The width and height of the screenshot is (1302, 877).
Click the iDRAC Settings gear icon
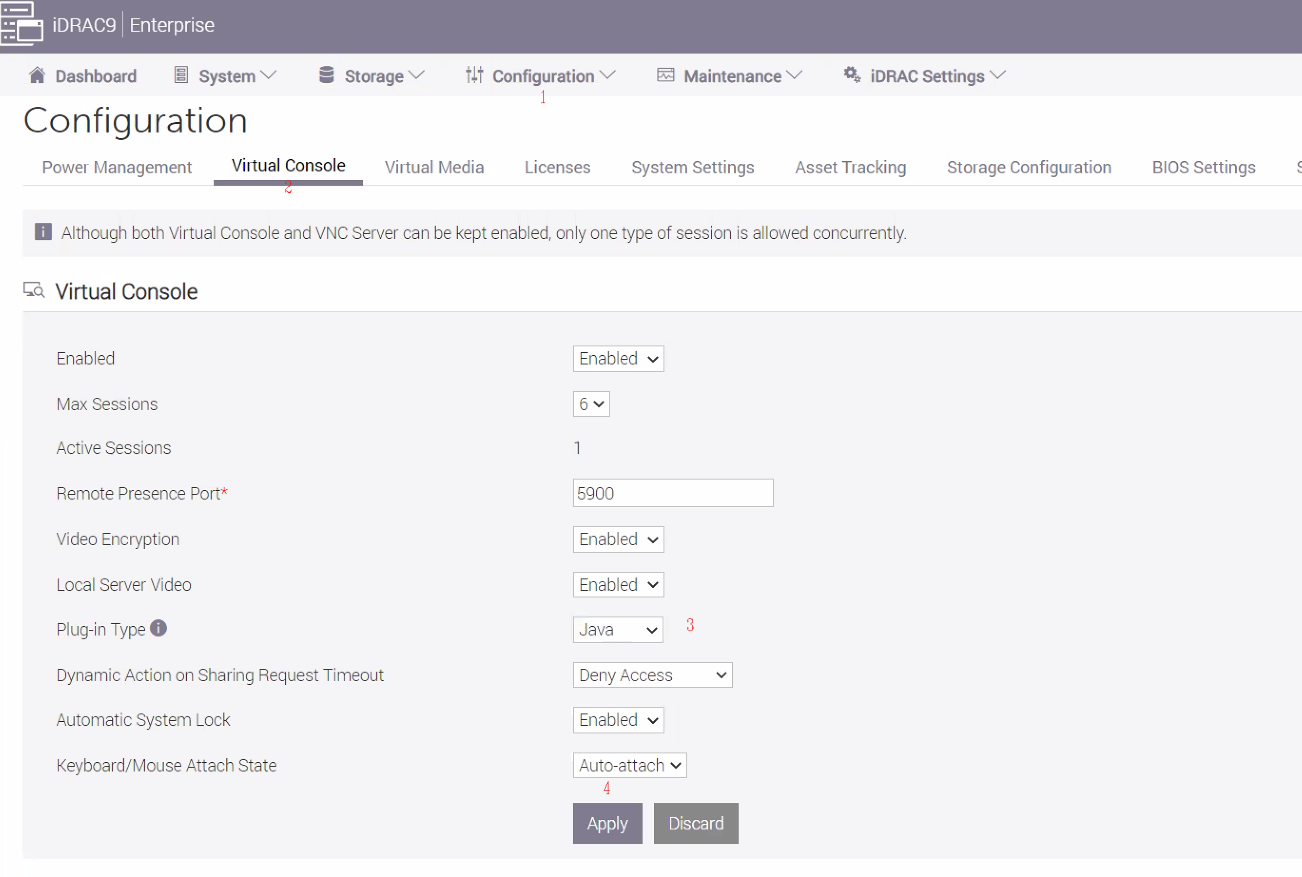pos(852,74)
